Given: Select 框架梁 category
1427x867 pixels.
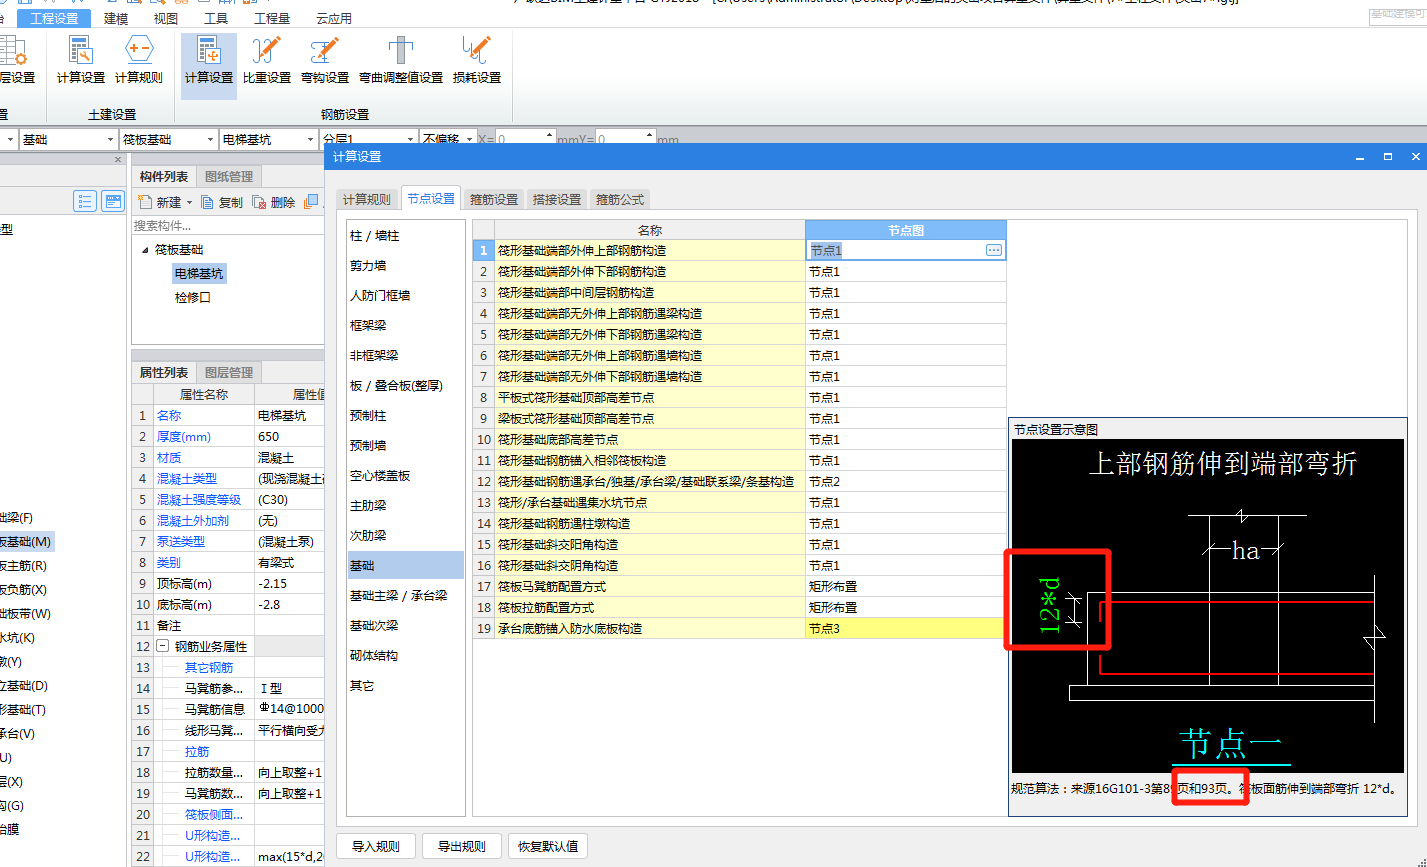Looking at the screenshot, I should click(x=405, y=325).
